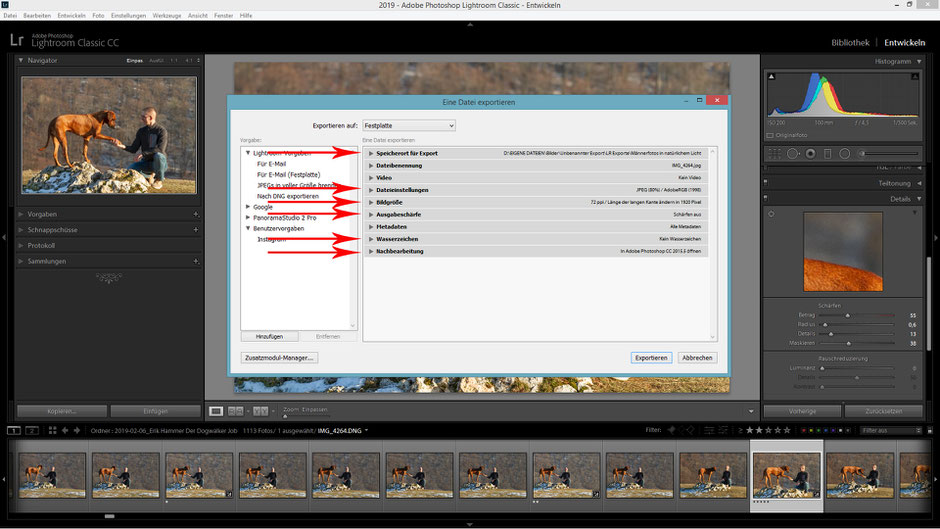Open the Einstellungen menu
Screen dimensions: 940x529
[x=128, y=16]
